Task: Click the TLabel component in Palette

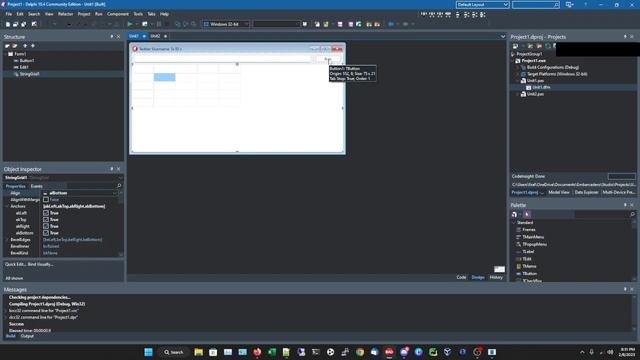Action: [x=528, y=252]
